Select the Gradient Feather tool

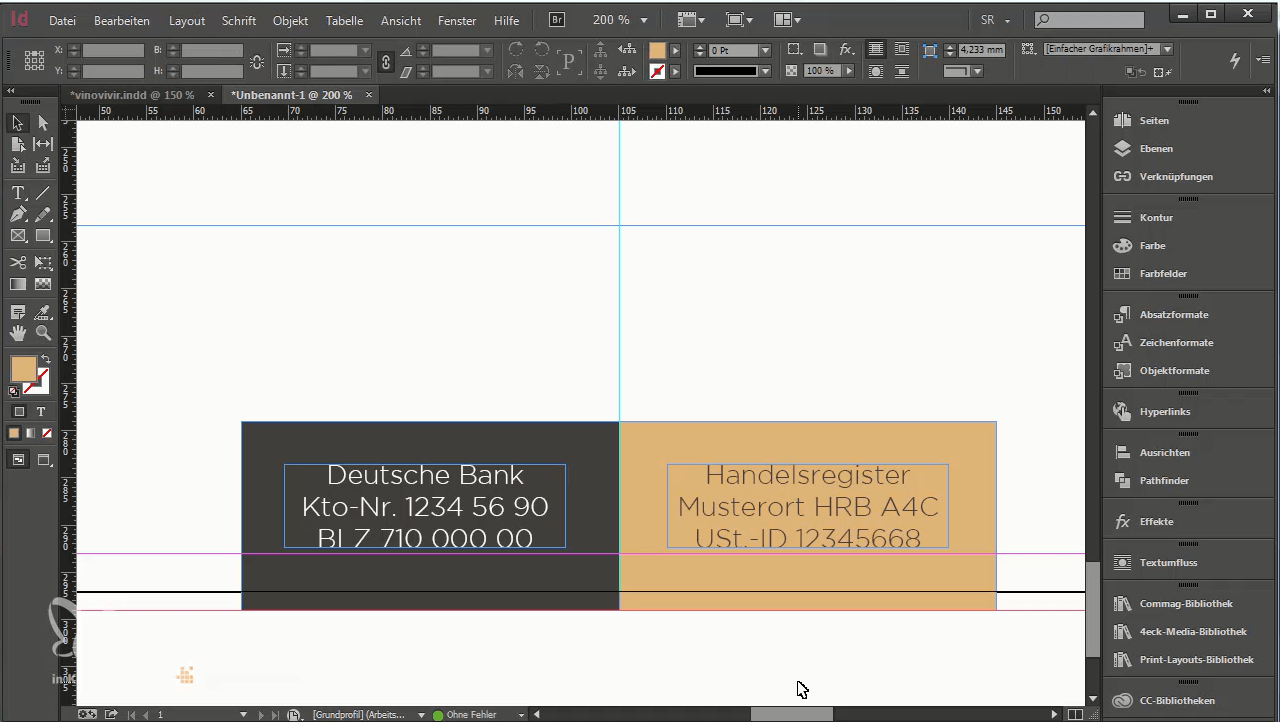[43, 285]
